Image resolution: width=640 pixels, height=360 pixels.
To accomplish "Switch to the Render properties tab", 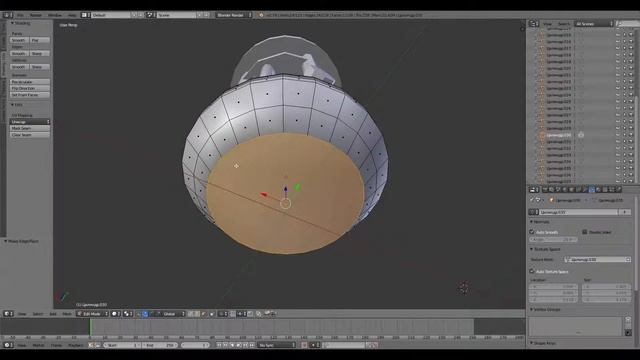I will click(545, 189).
